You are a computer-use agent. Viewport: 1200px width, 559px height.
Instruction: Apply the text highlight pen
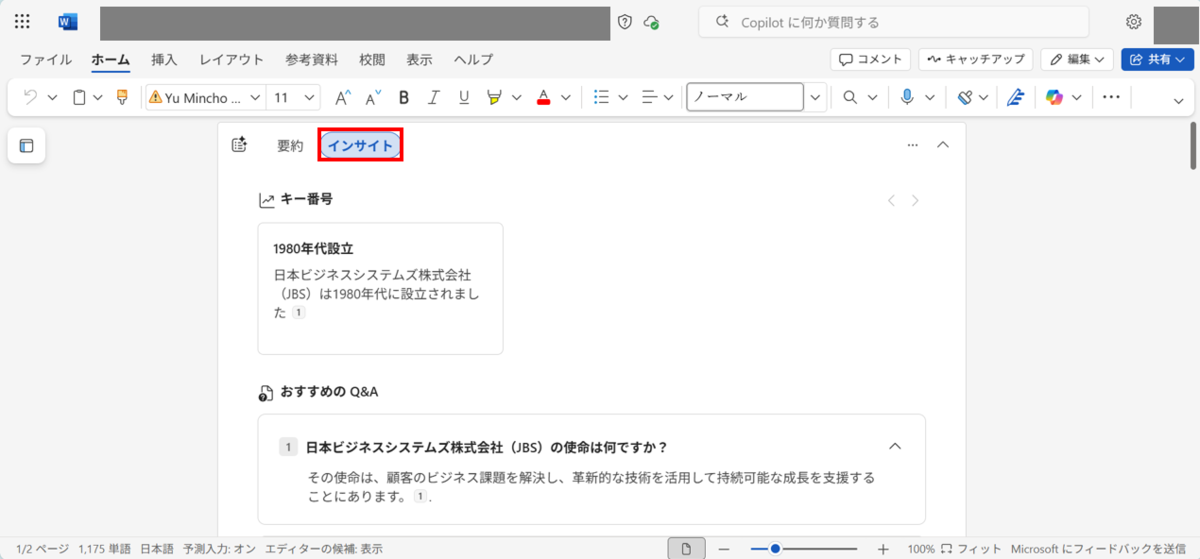494,97
